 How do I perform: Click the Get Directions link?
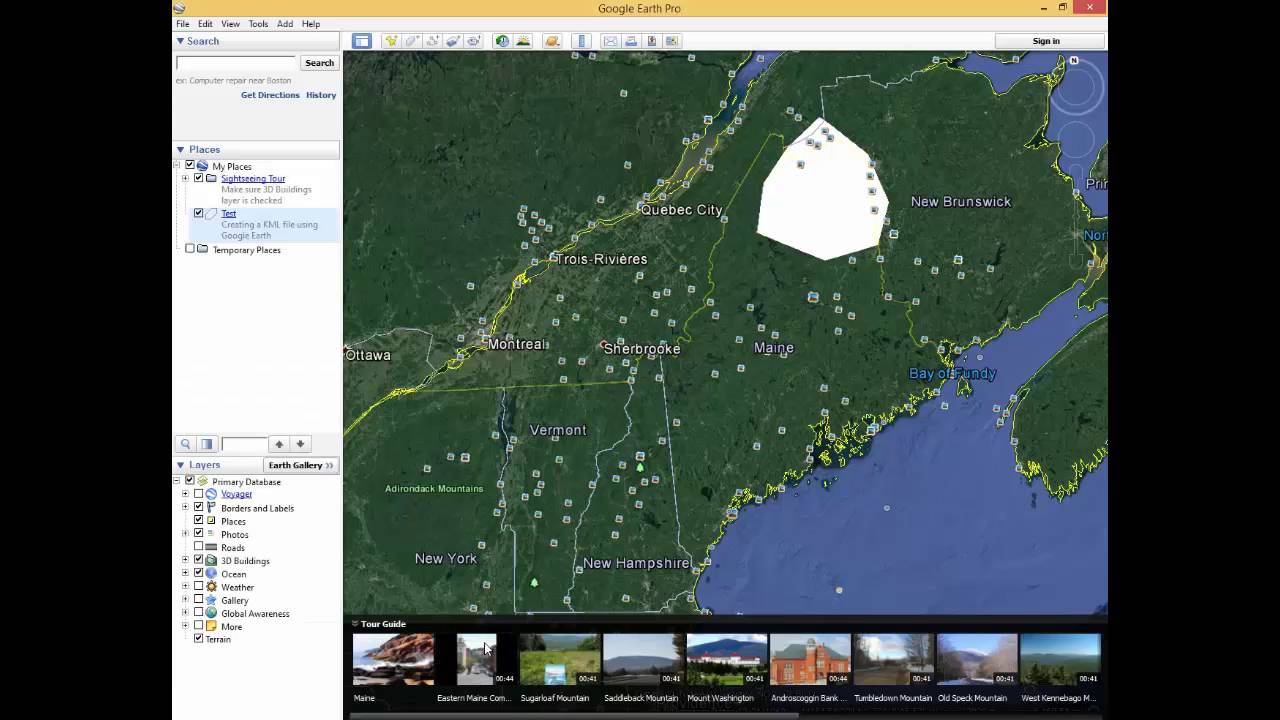270,95
